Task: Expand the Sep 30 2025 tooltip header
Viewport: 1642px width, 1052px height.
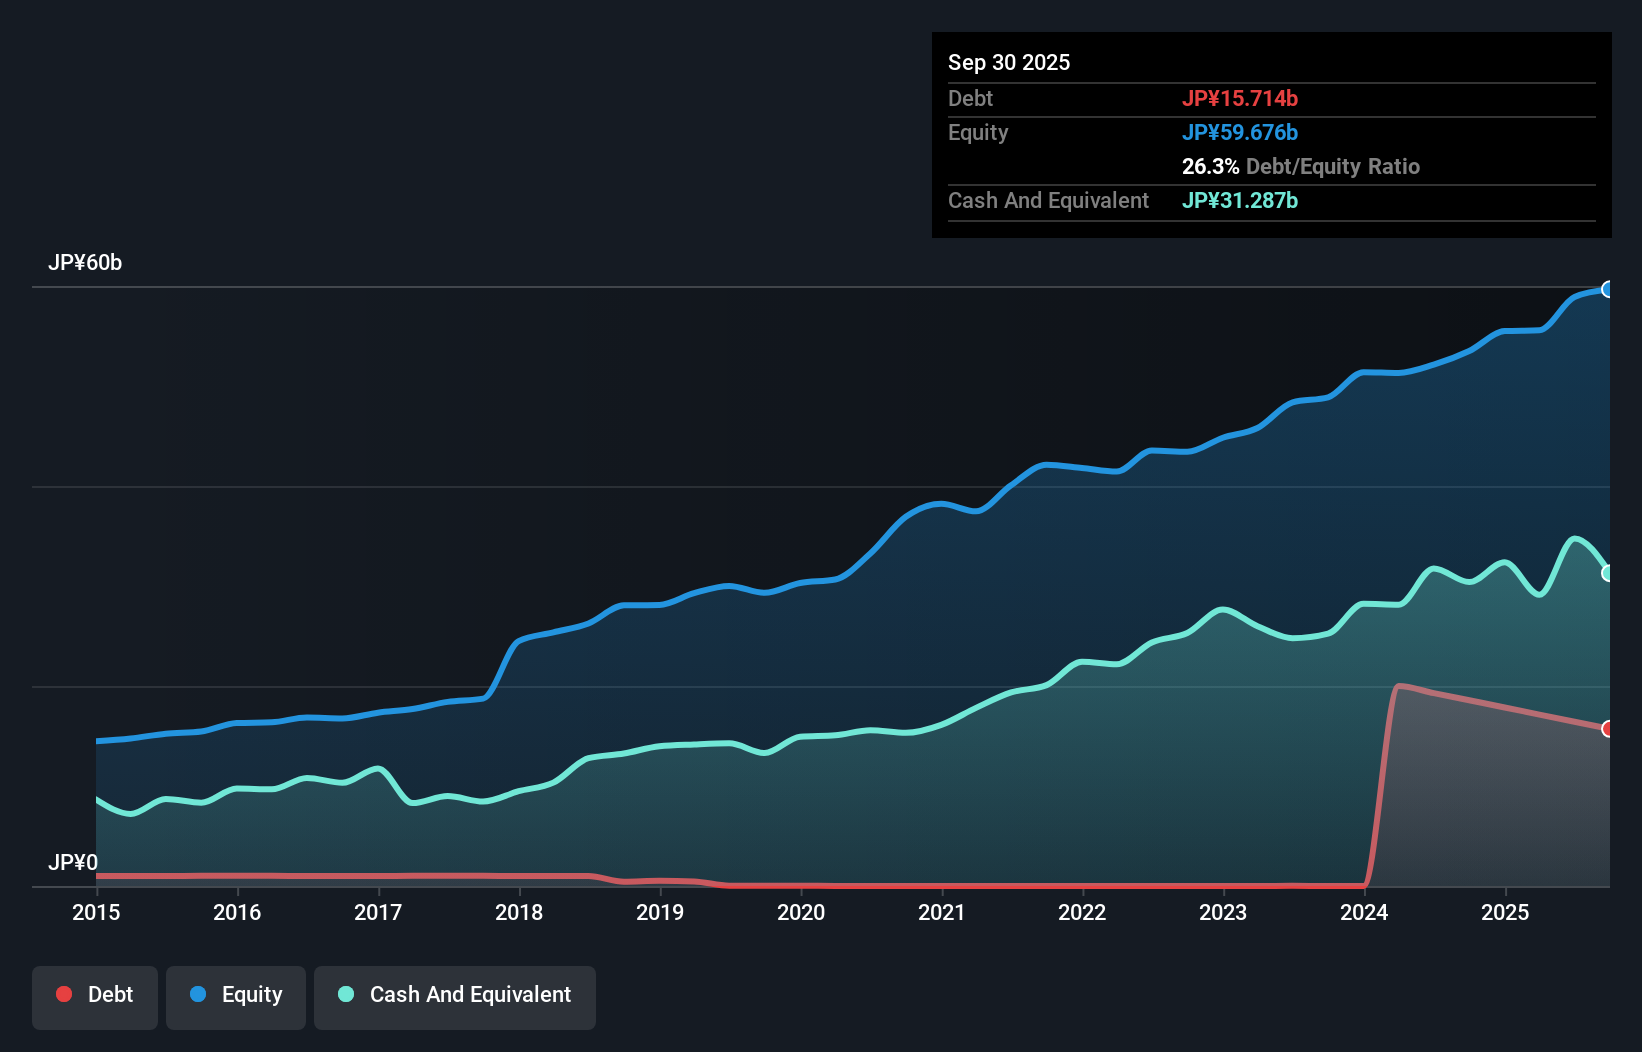Action: [1010, 62]
